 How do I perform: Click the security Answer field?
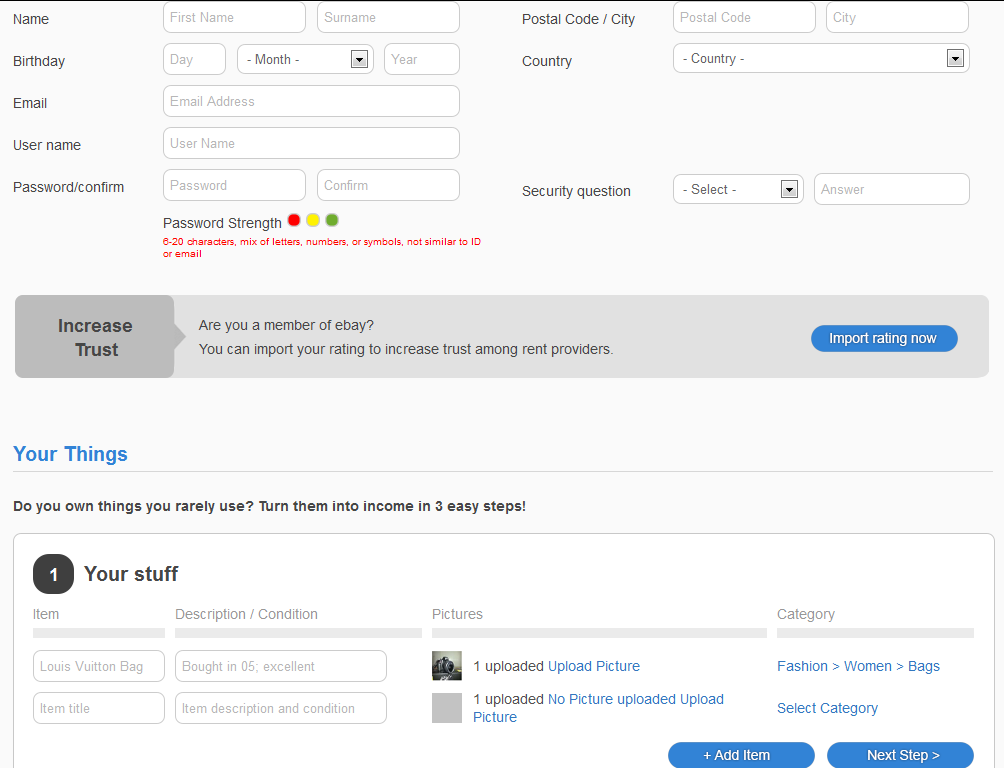892,190
